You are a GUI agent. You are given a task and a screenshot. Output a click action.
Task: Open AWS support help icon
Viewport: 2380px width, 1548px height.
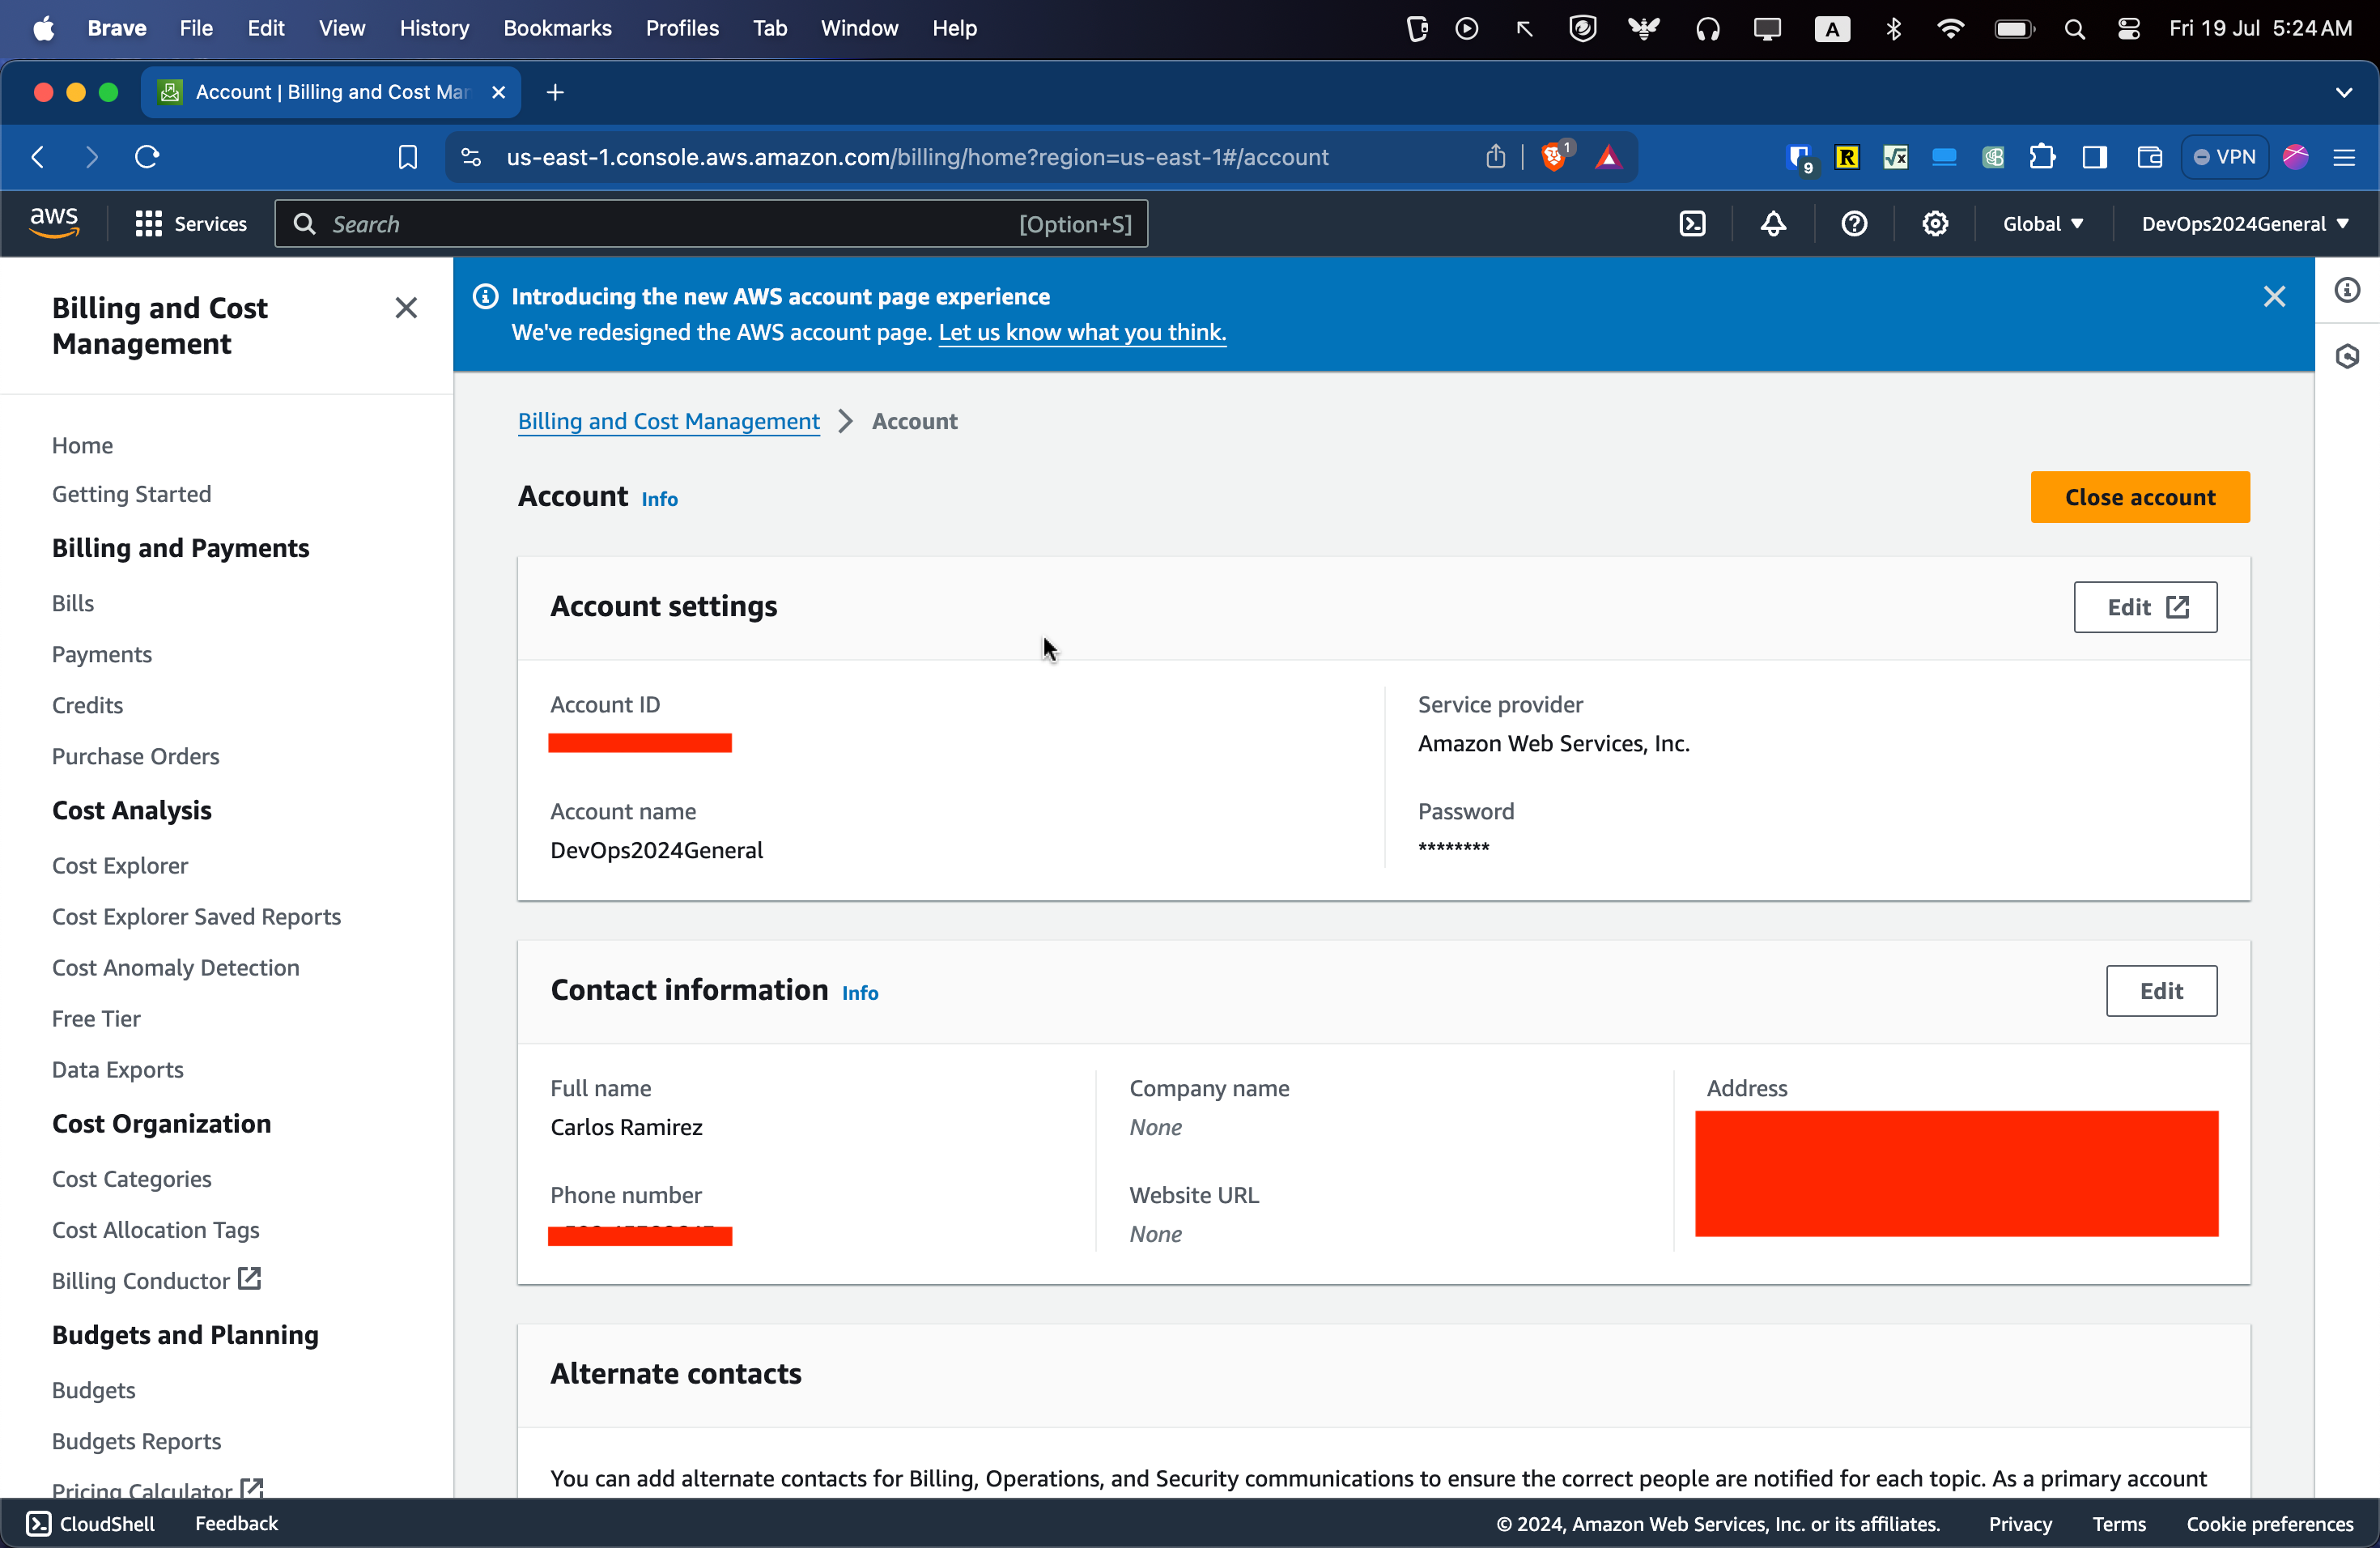coord(1854,224)
